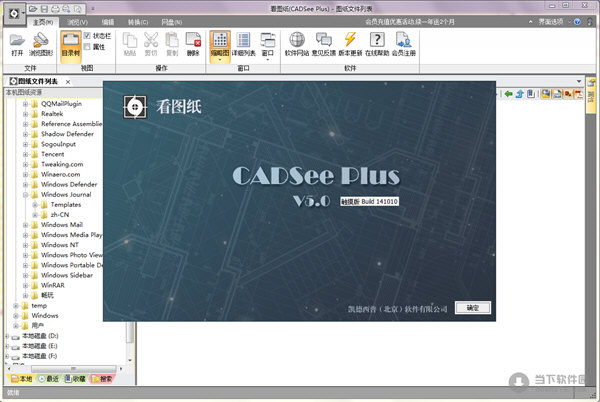Select 本地磁盘 (F:) drive
600x402 pixels.
click(39, 356)
